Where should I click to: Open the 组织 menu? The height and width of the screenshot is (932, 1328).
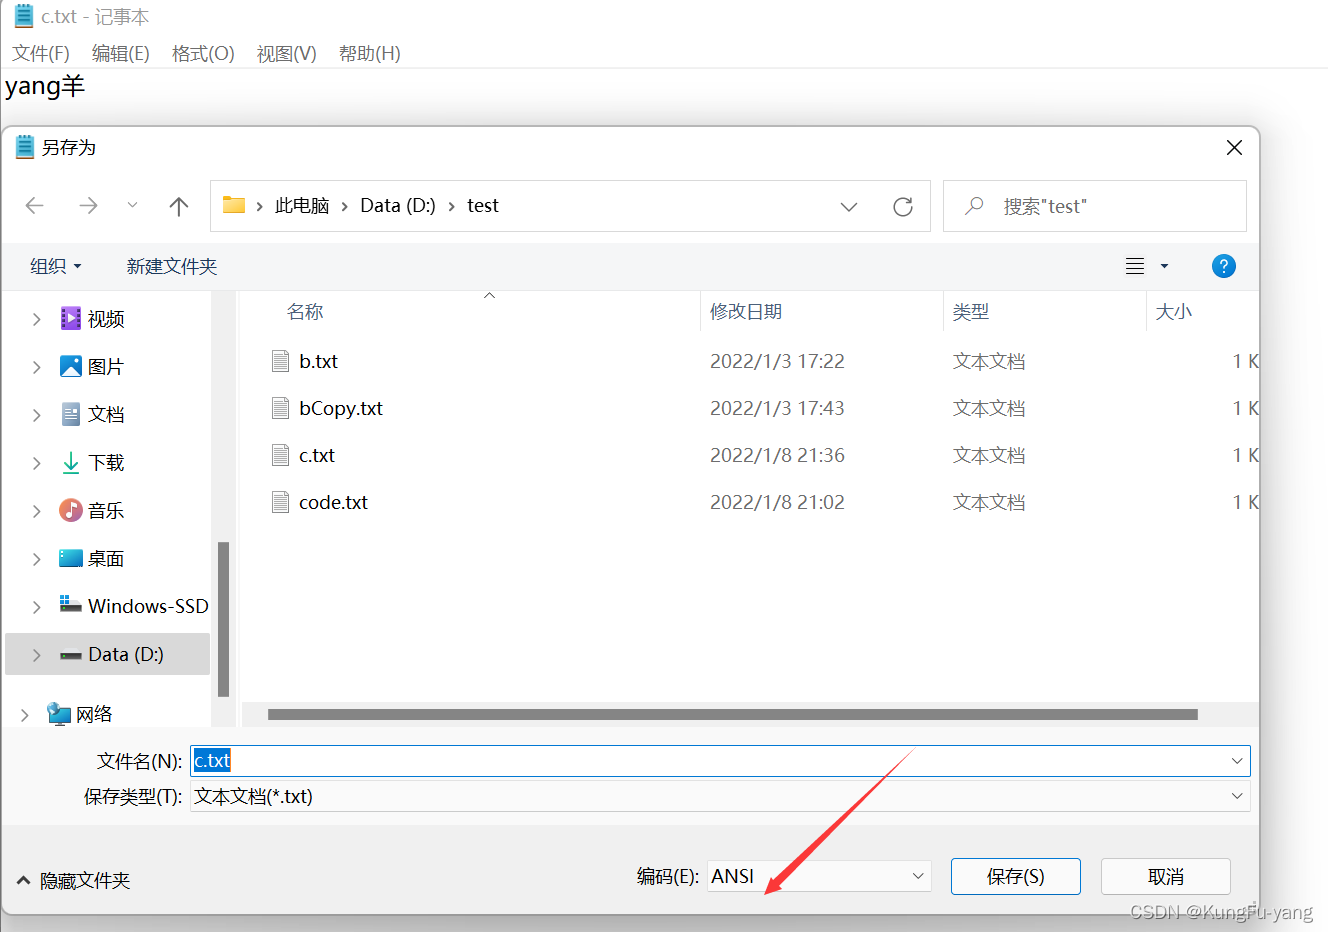tap(56, 266)
